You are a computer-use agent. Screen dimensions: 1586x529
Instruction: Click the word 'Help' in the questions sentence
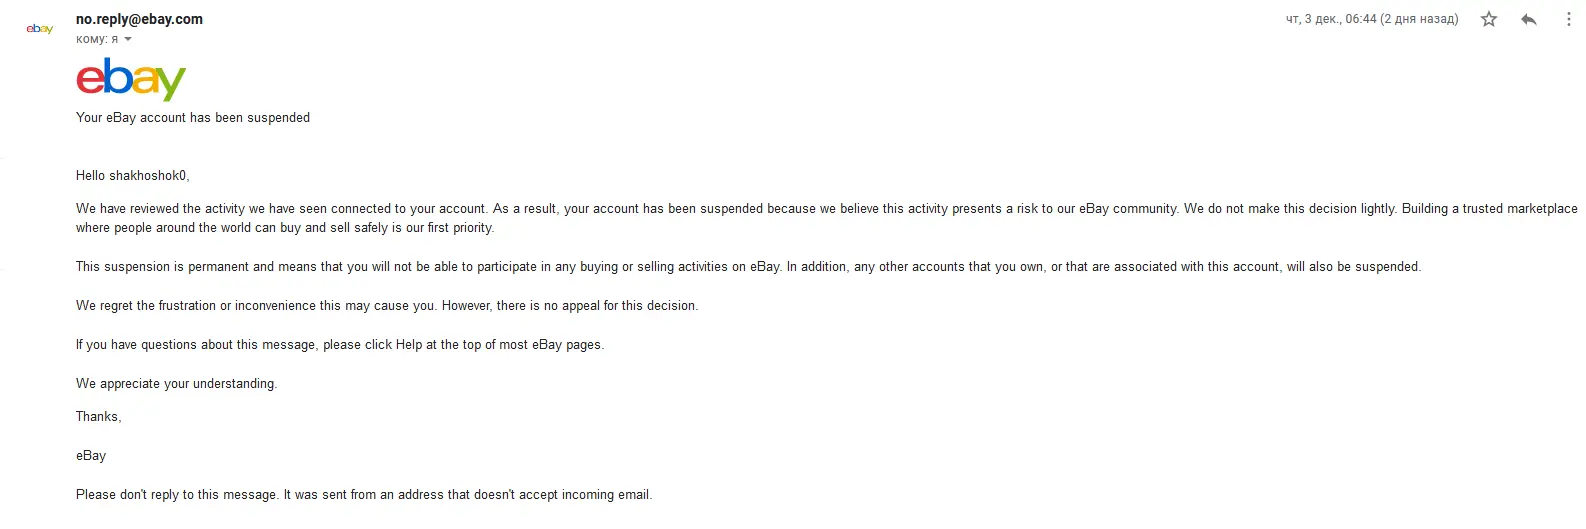tap(409, 344)
